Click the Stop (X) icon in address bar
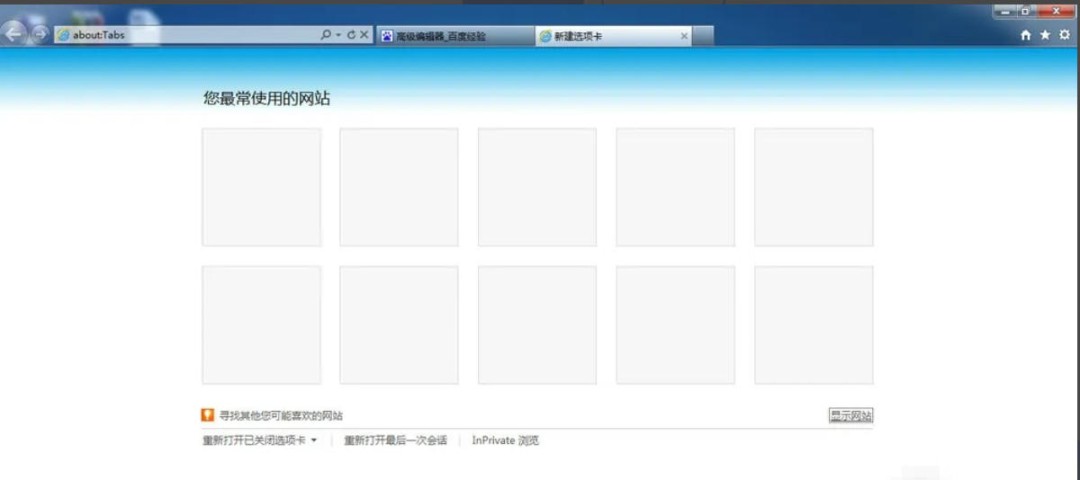The width and height of the screenshot is (1080, 480). click(x=364, y=35)
